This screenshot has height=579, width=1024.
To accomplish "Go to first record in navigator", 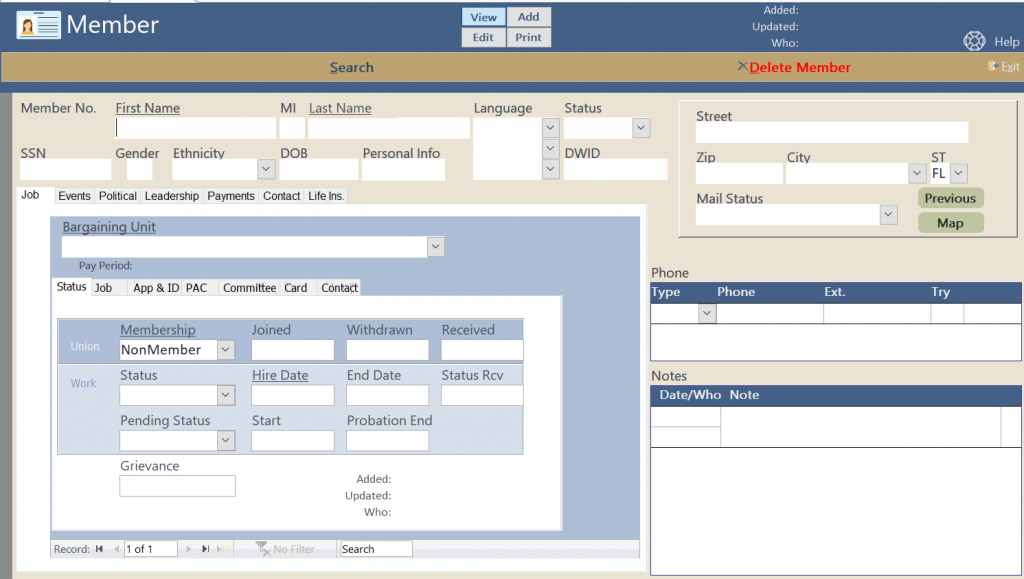I will click(x=99, y=549).
